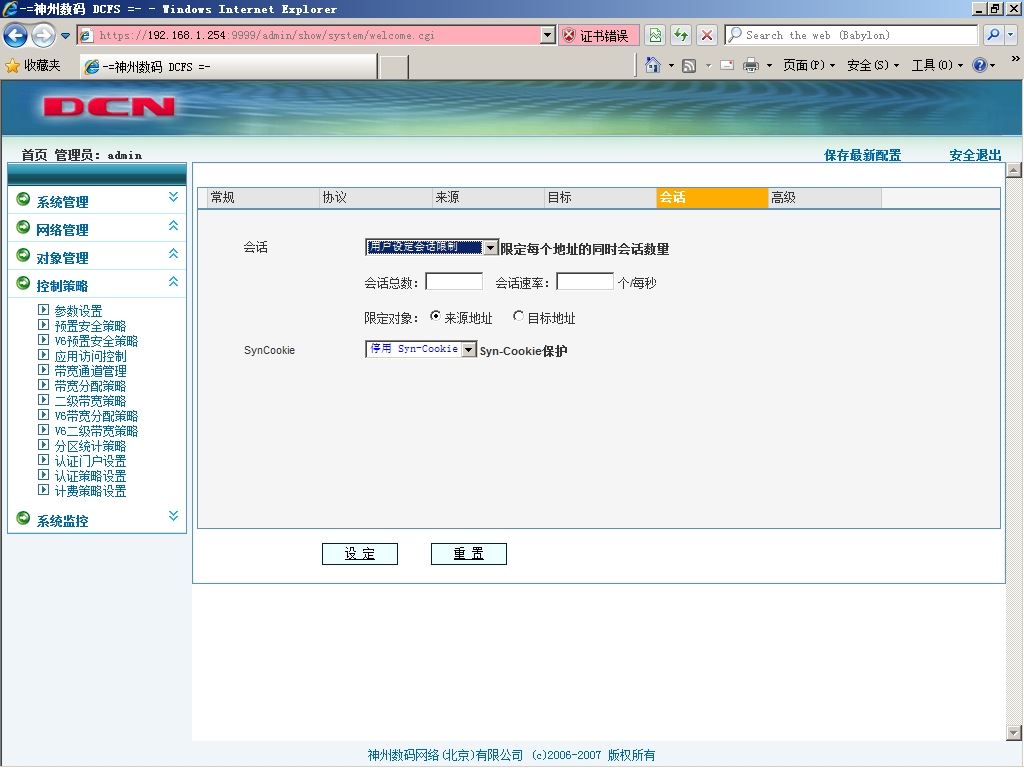The width and height of the screenshot is (1024, 768).
Task: Switch to the 高级 tab
Action: 825,198
